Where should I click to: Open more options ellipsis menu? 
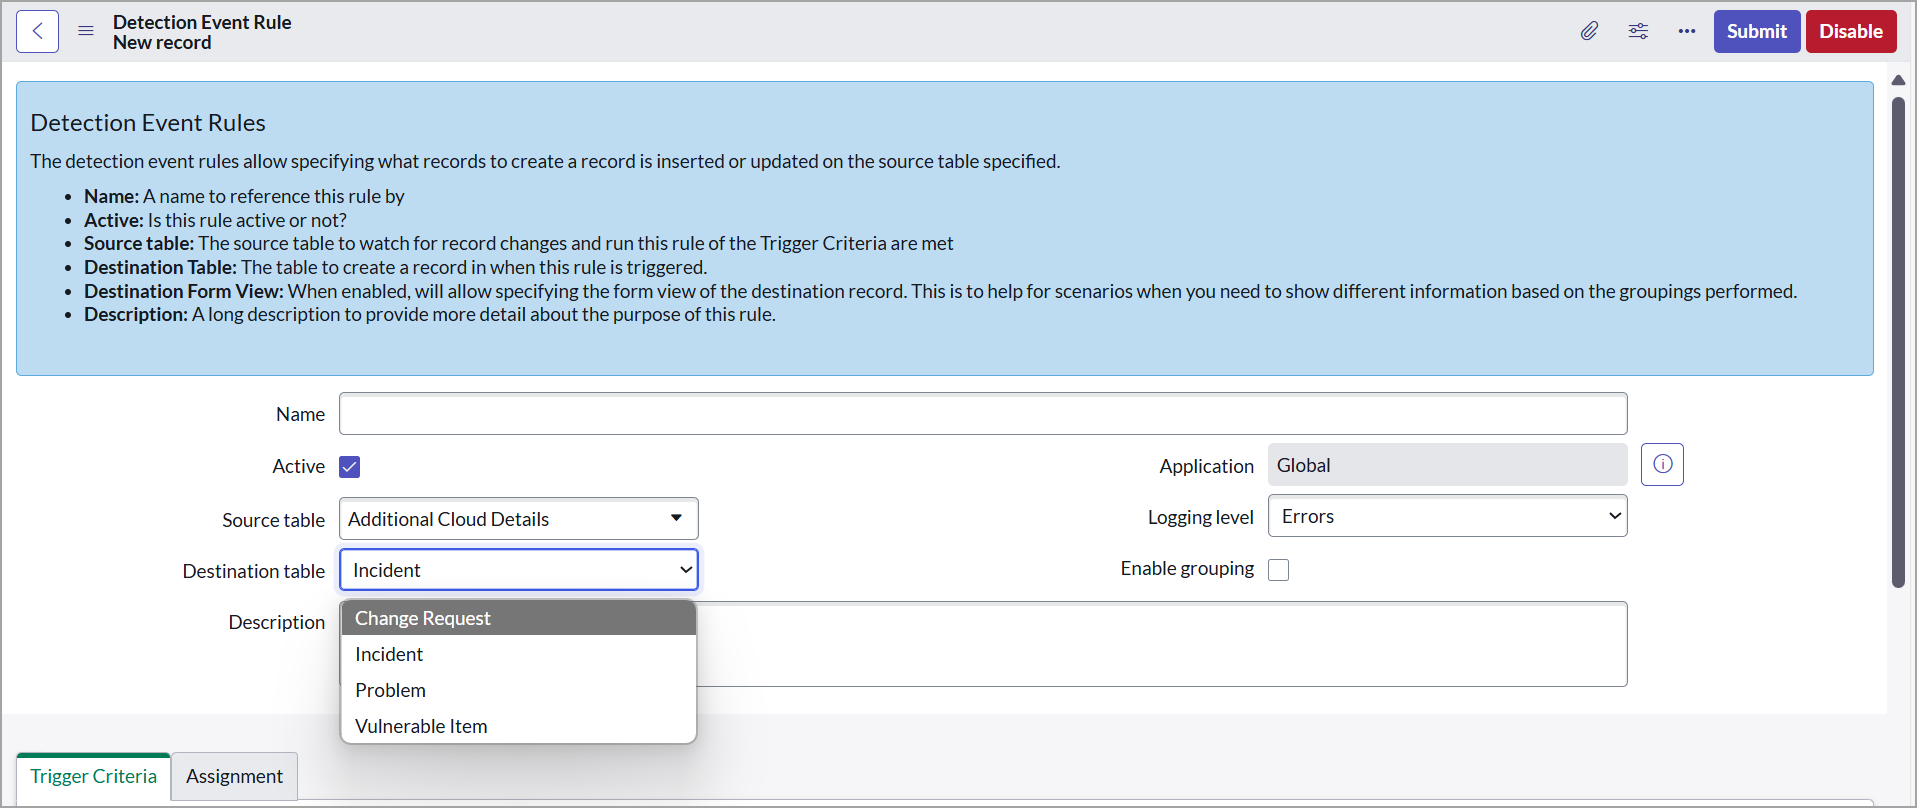(1687, 31)
